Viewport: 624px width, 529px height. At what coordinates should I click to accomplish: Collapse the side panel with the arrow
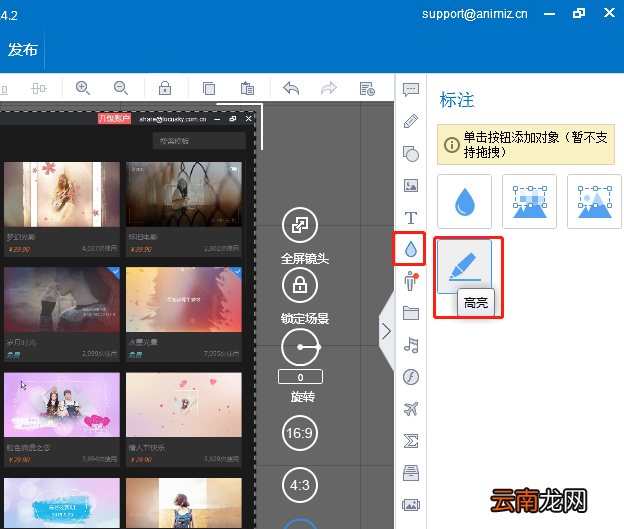click(386, 331)
